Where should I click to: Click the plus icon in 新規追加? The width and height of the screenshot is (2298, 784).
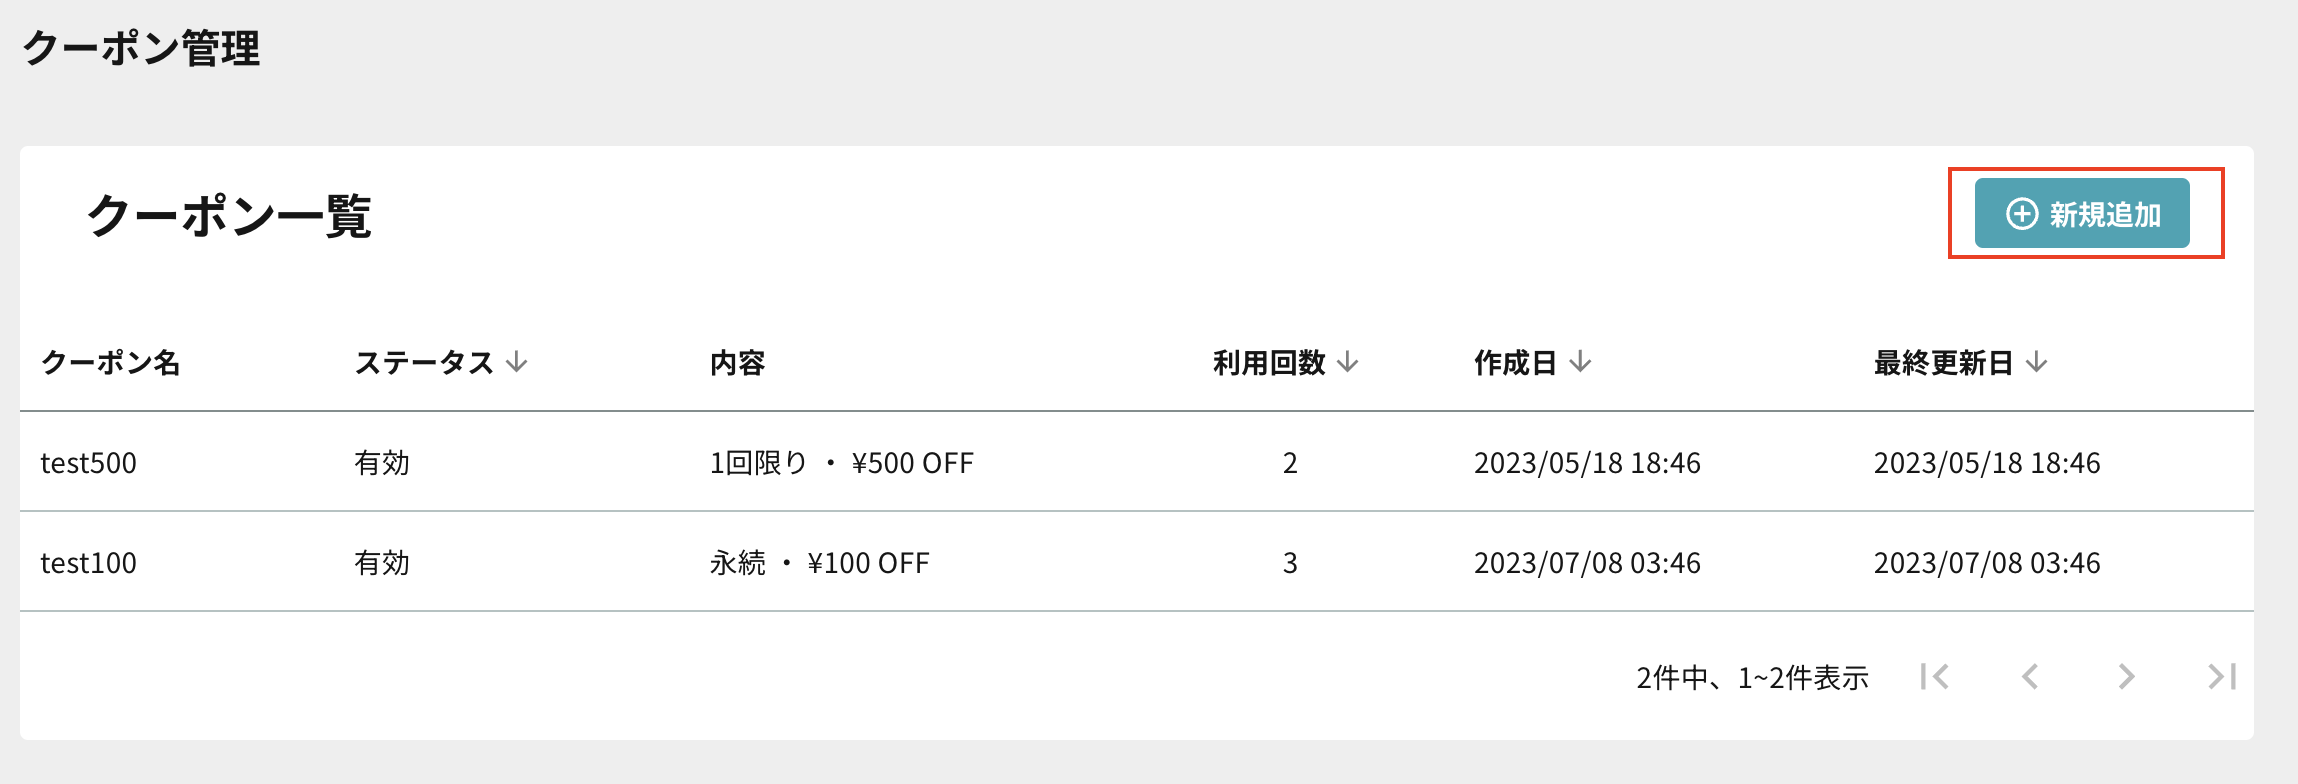pos(2022,214)
